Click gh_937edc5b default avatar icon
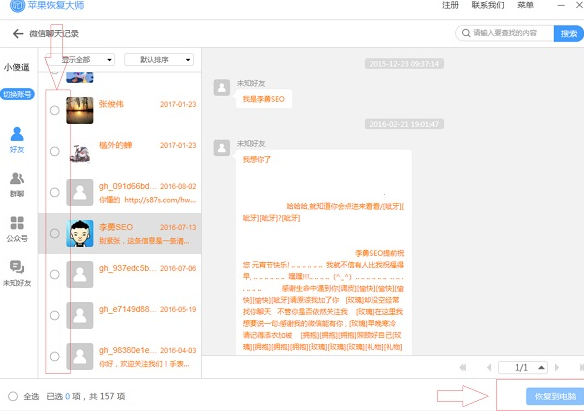 pos(80,274)
